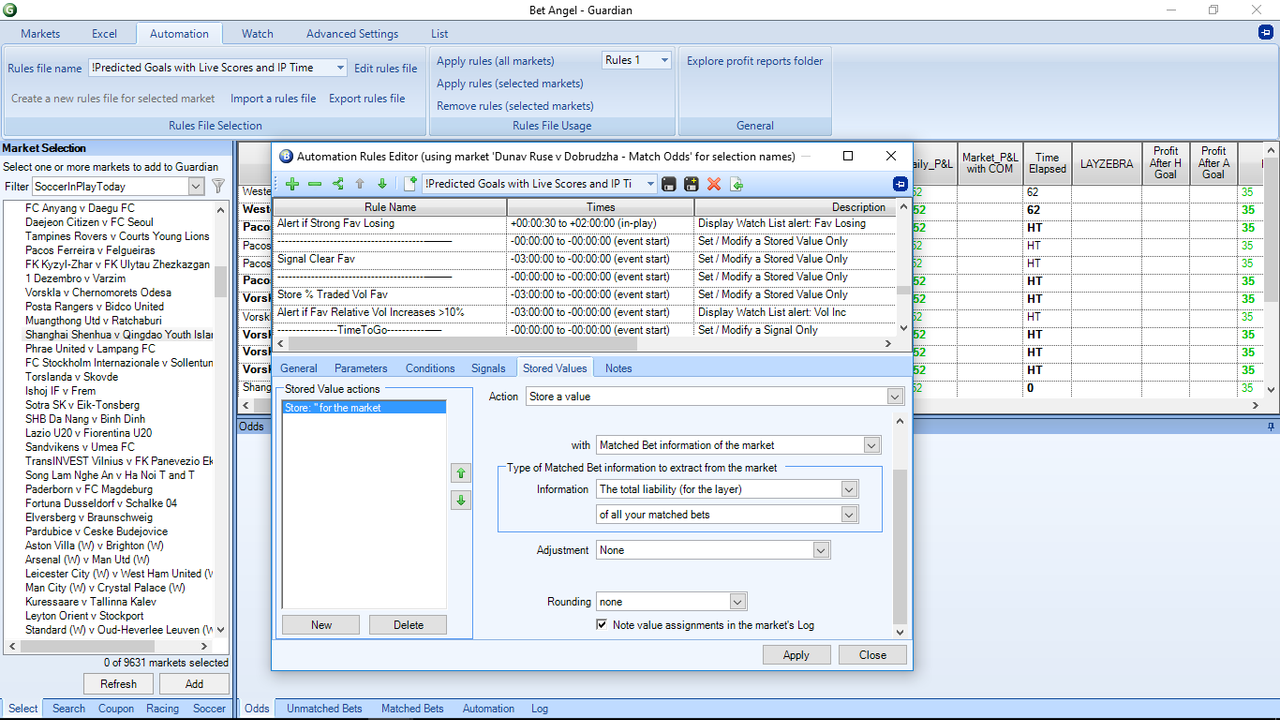Click Refresh button under market list

[118, 684]
